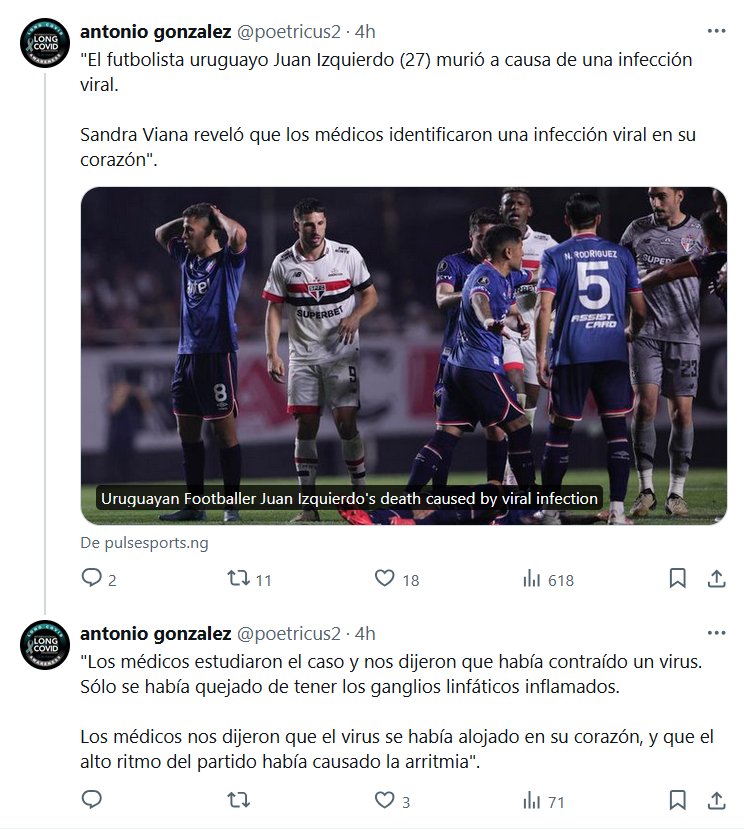Open antonio gonzalez profile from first tweet
The image size is (744, 830).
[x=156, y=32]
